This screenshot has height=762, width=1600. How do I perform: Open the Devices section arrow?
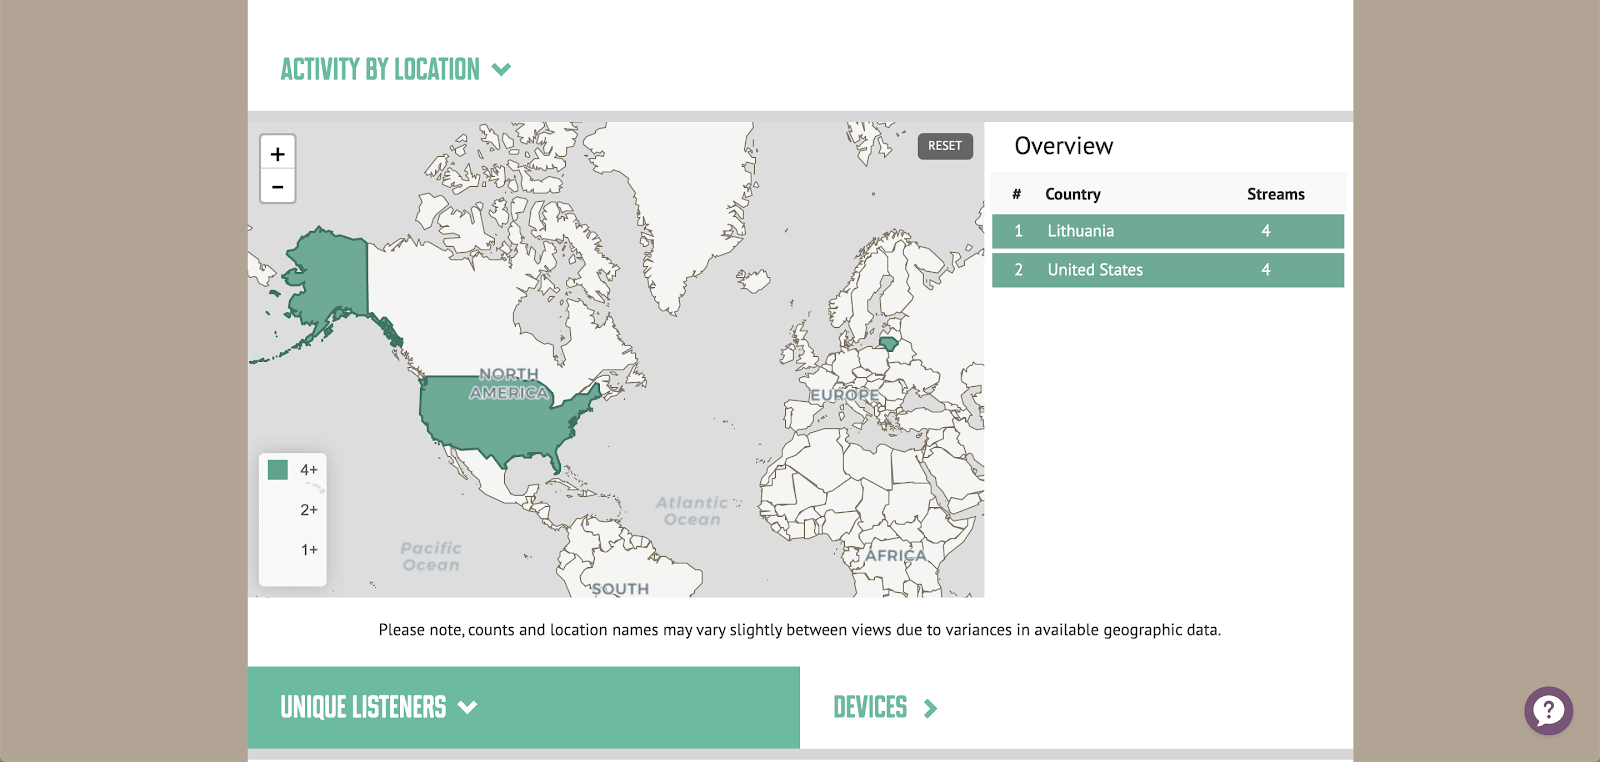(x=931, y=709)
